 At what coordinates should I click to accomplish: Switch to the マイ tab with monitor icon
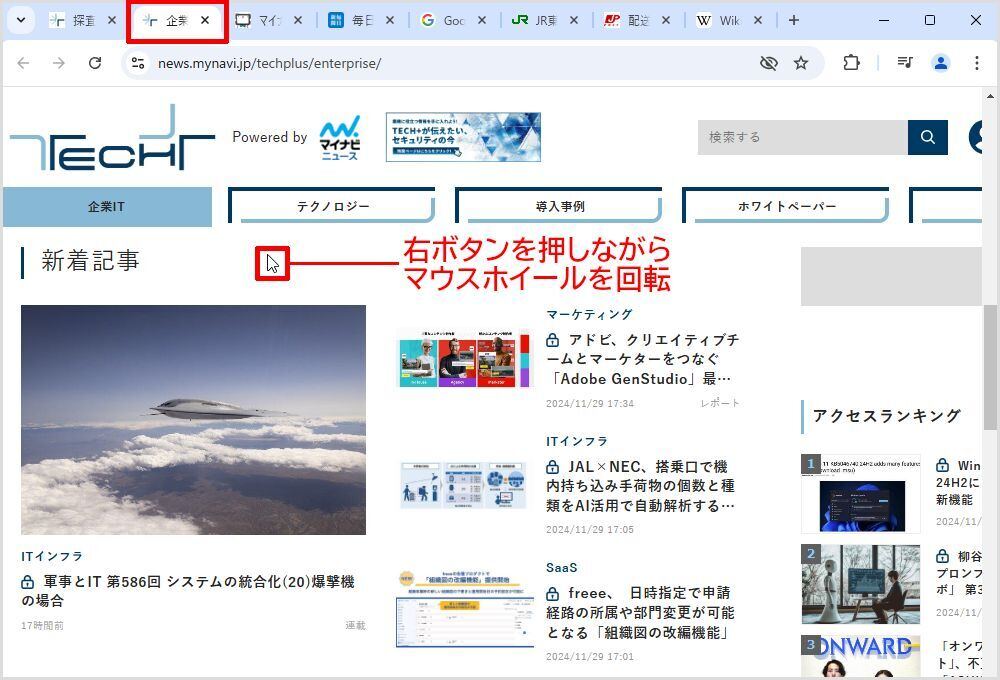click(259, 20)
